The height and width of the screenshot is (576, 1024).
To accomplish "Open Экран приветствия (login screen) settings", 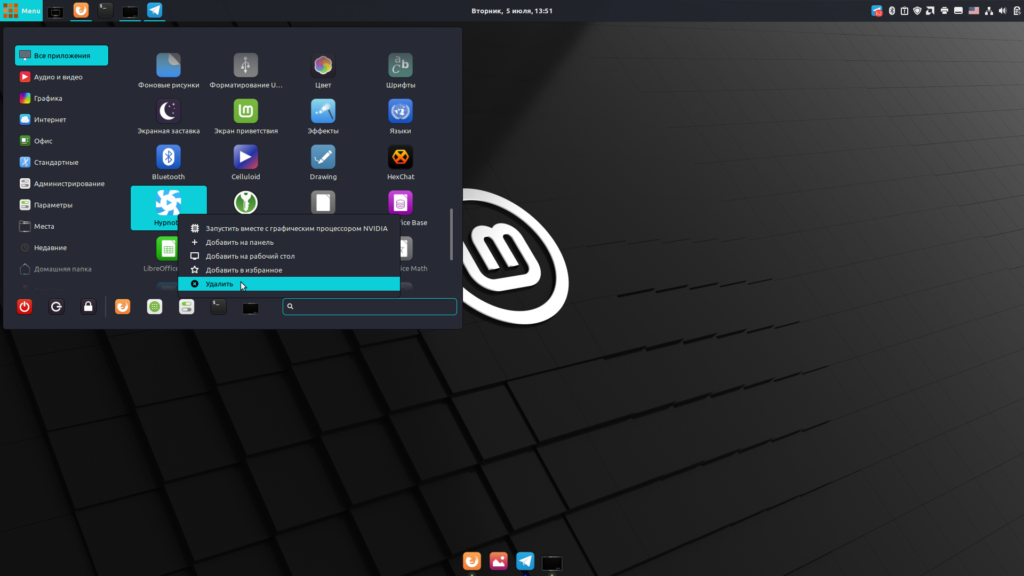I will click(245, 113).
